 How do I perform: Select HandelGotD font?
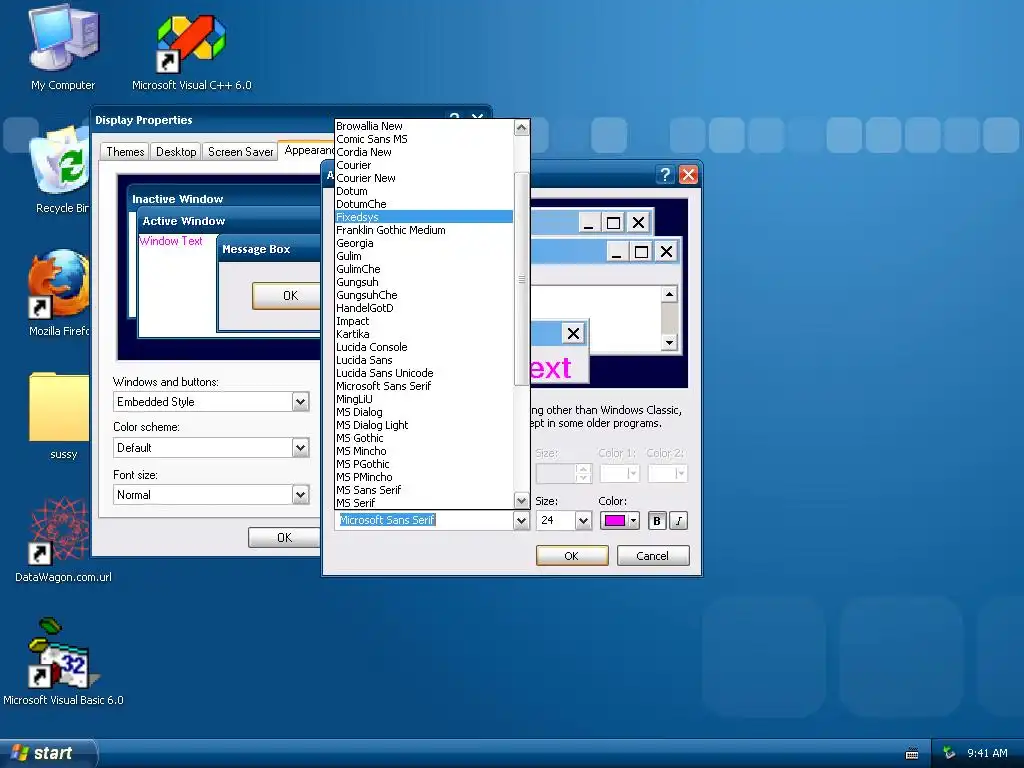424,308
